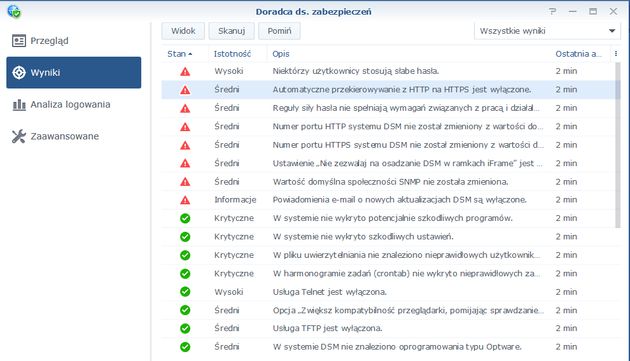Image resolution: width=630 pixels, height=361 pixels.
Task: Click warning icon for Numer portu HTTPS row
Action: pyautogui.click(x=185, y=145)
